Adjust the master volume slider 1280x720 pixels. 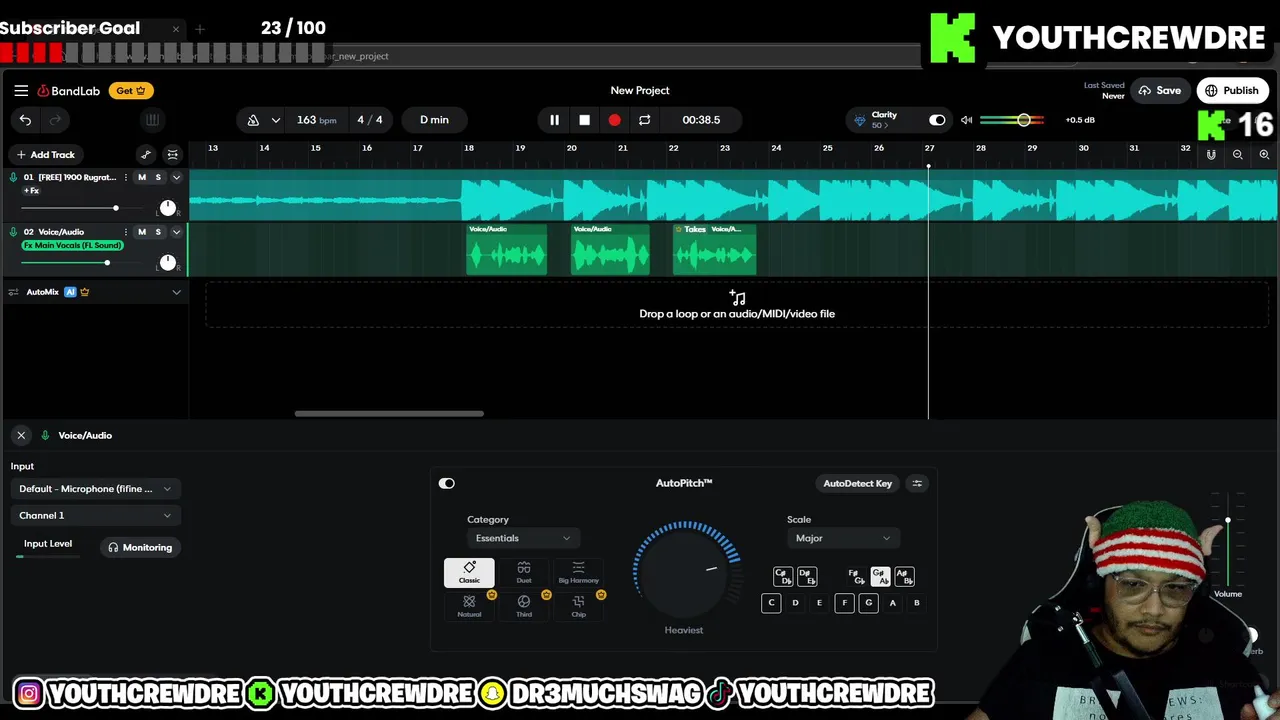point(1012,120)
